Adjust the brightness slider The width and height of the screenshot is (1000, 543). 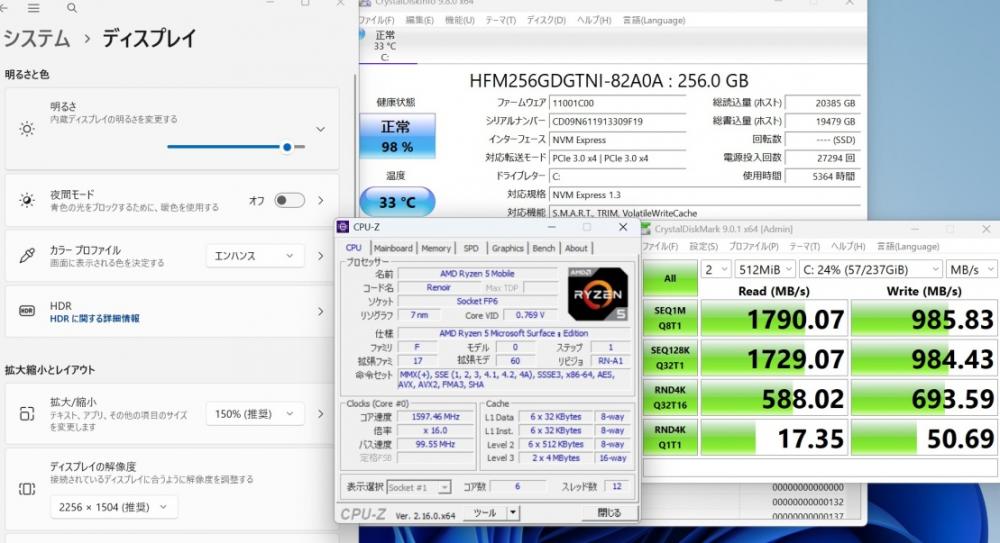[x=236, y=147]
